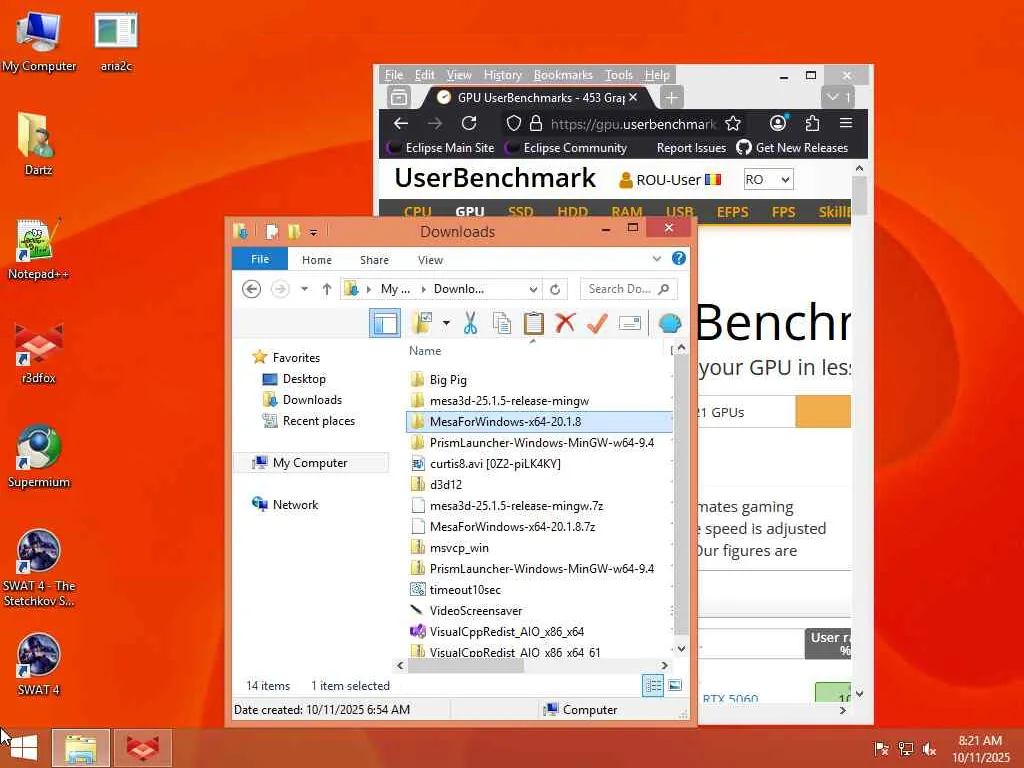Click the Copy pages icon

502,323
